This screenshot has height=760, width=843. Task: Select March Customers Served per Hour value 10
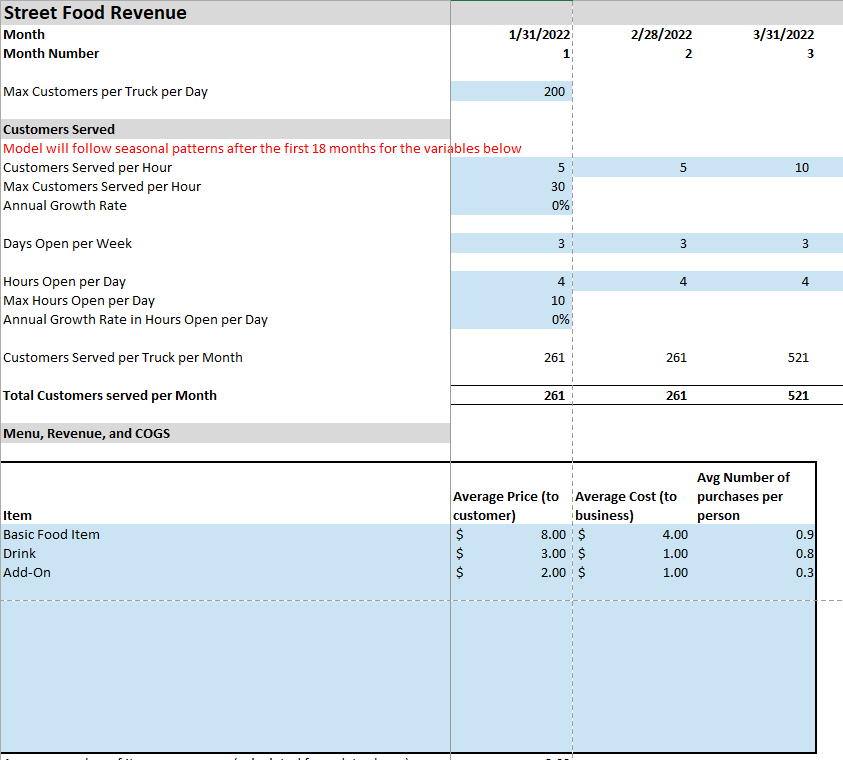coord(801,168)
